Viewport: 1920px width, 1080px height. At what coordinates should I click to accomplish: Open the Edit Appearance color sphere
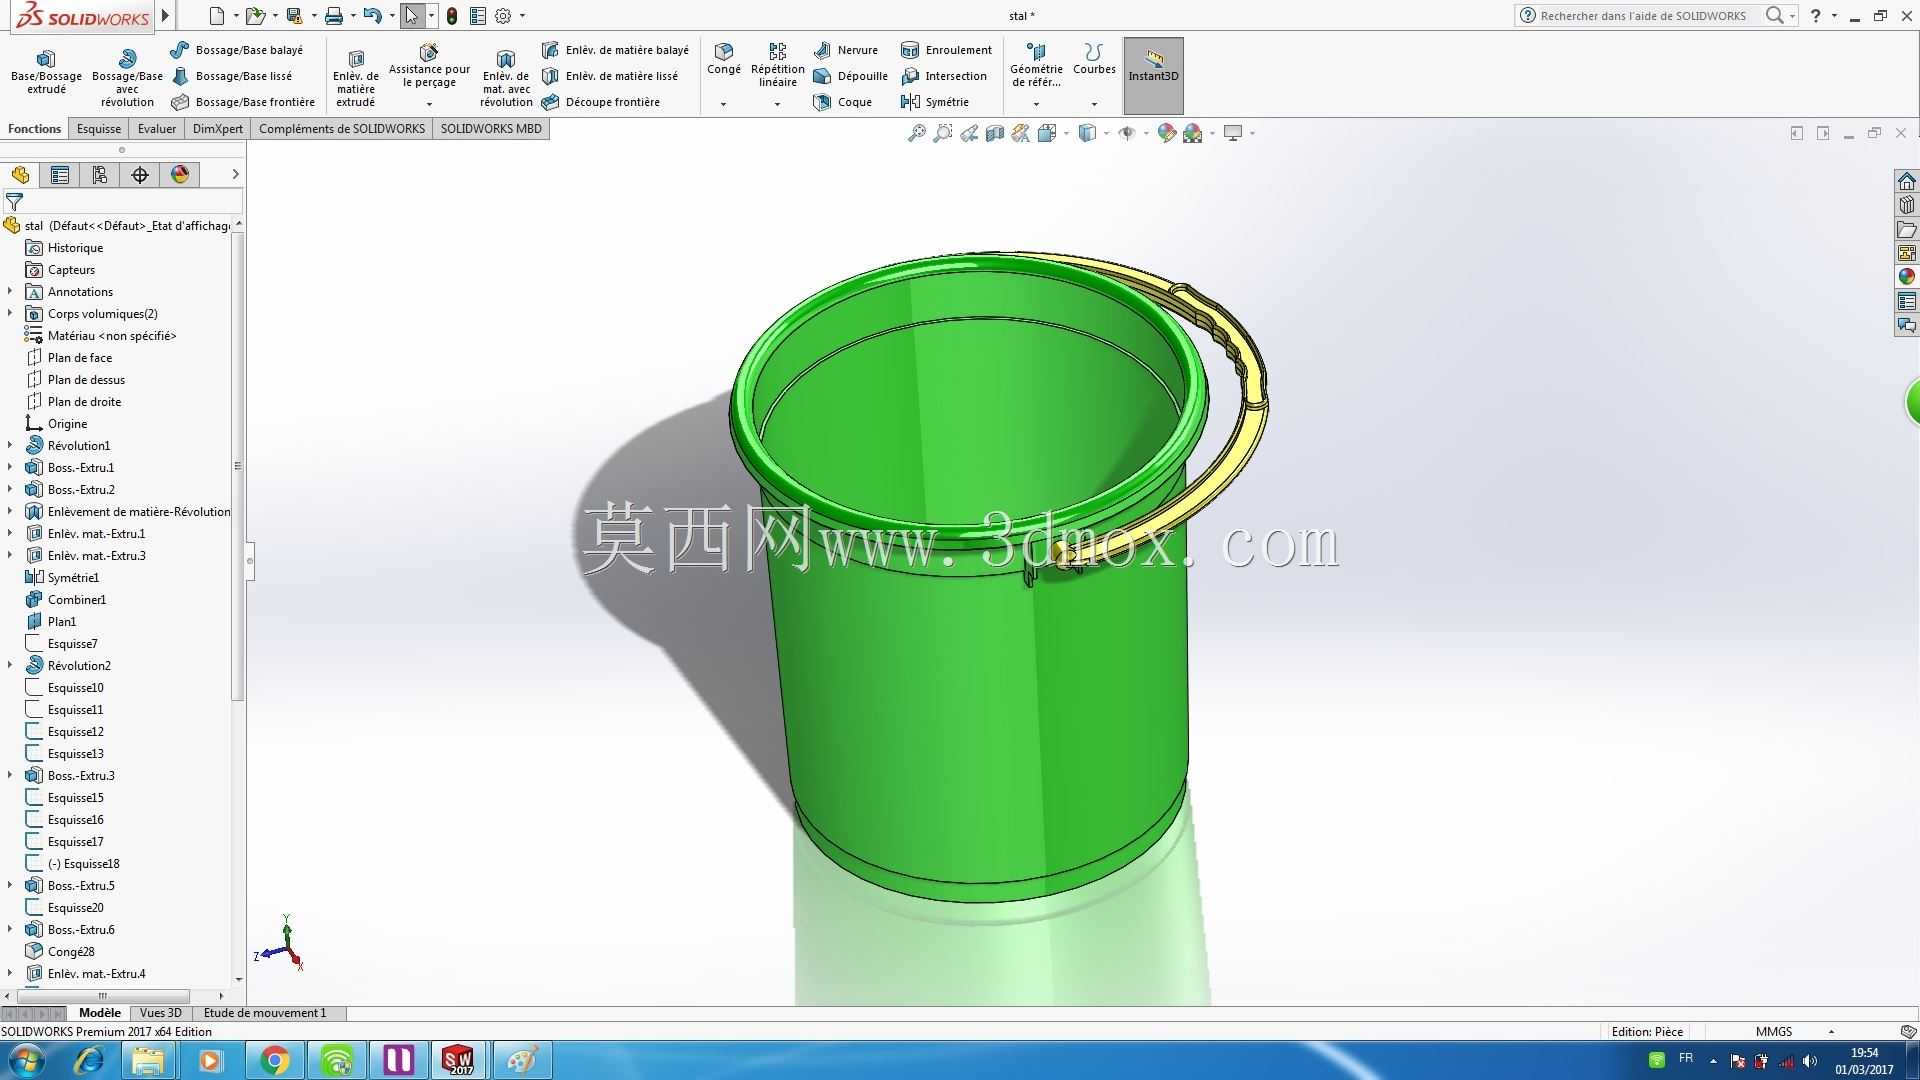click(x=1166, y=133)
